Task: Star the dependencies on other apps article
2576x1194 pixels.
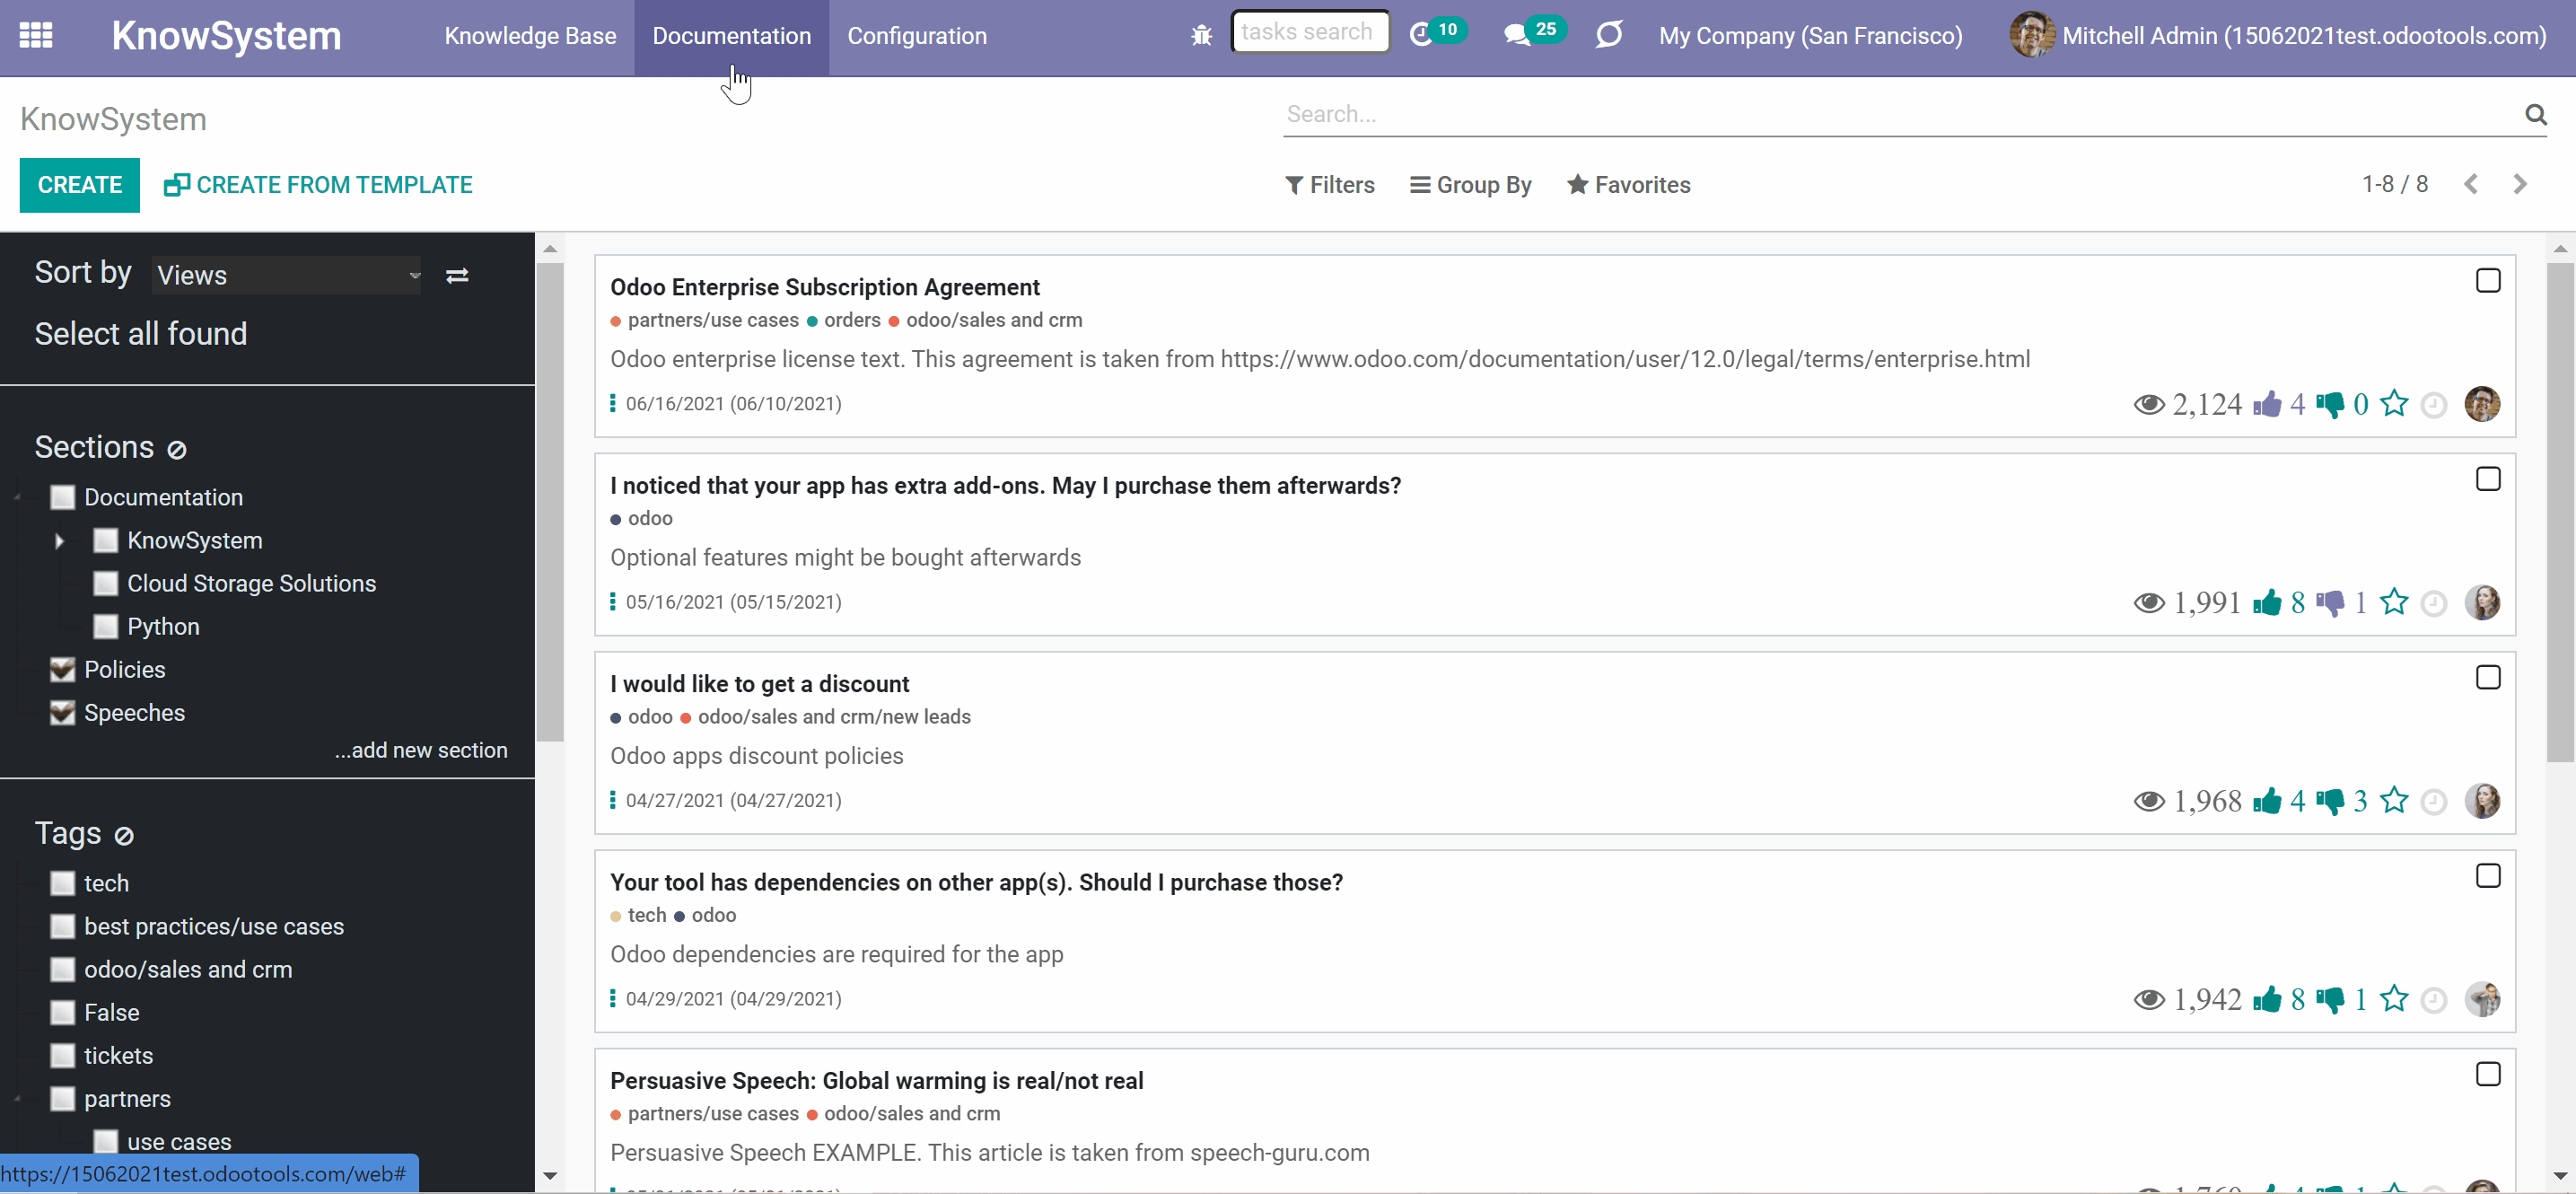Action: click(x=2393, y=998)
